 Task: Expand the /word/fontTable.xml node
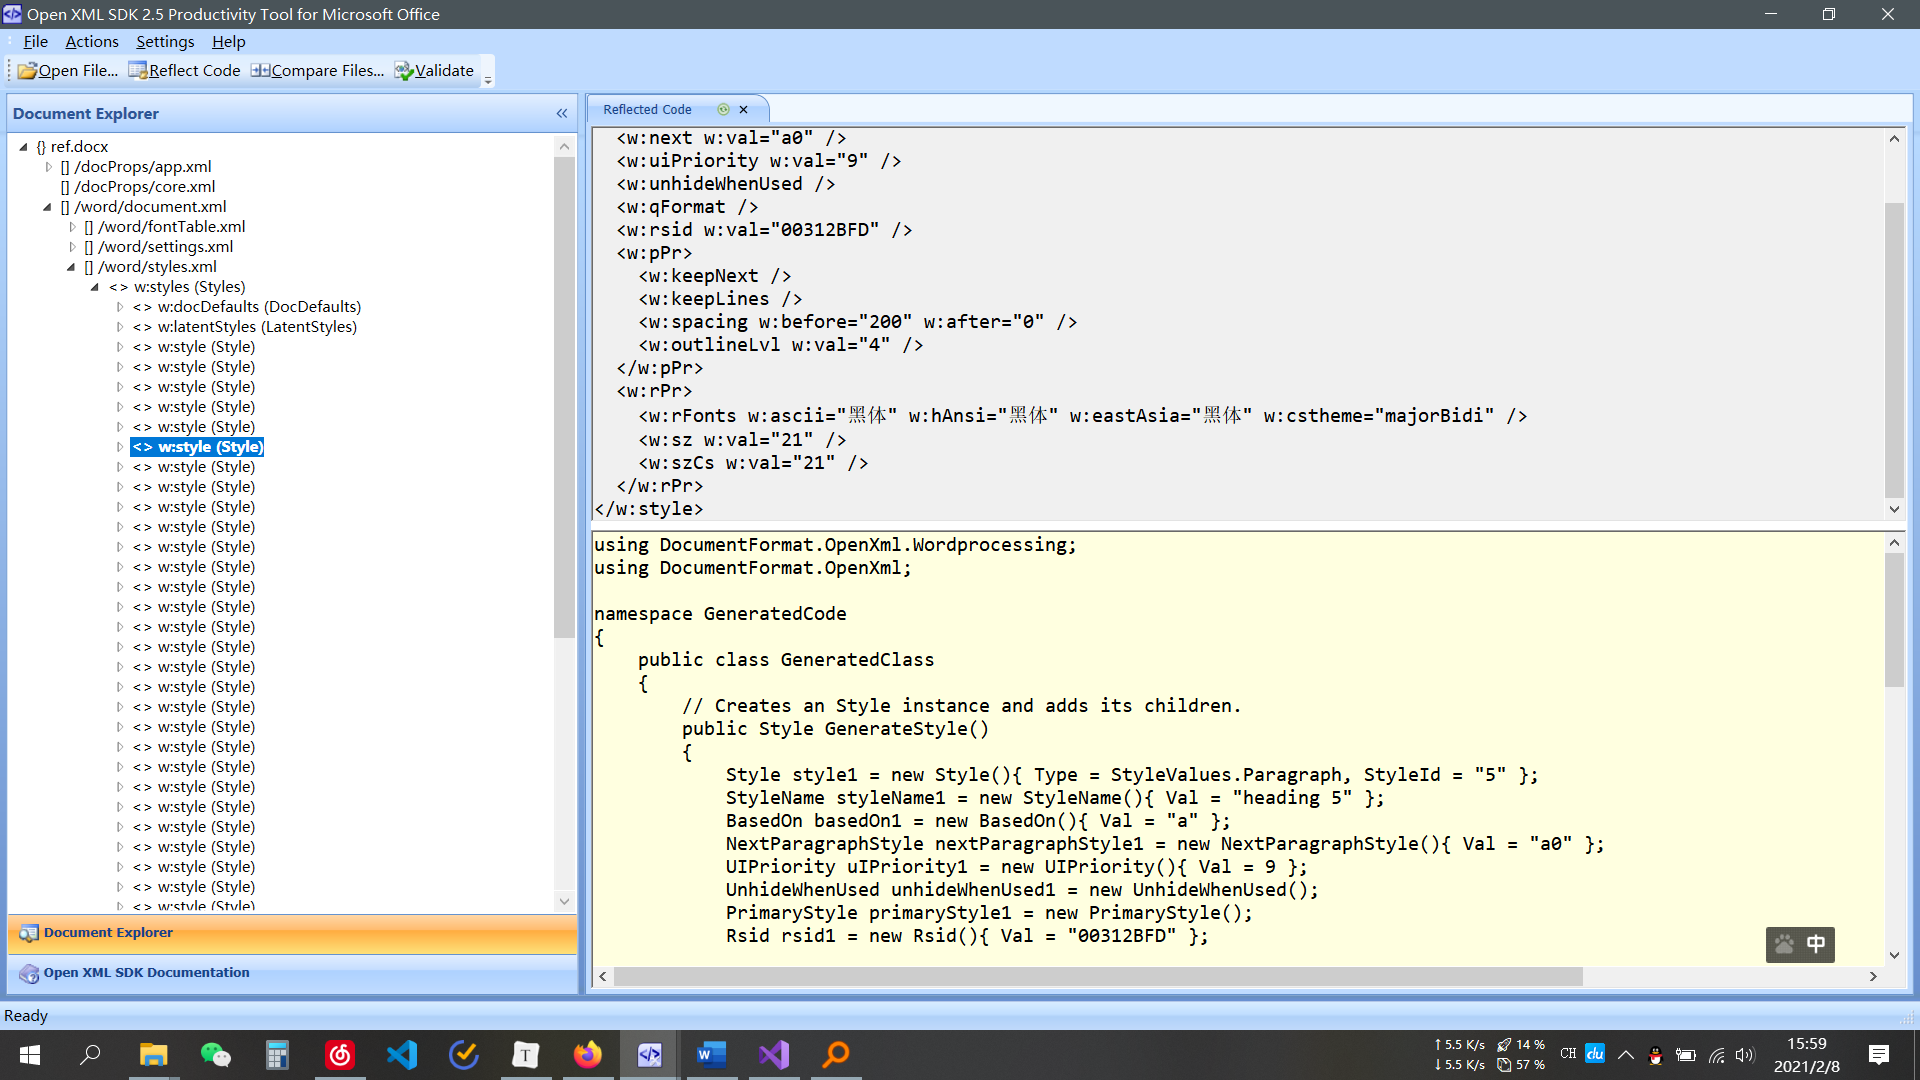tap(72, 227)
